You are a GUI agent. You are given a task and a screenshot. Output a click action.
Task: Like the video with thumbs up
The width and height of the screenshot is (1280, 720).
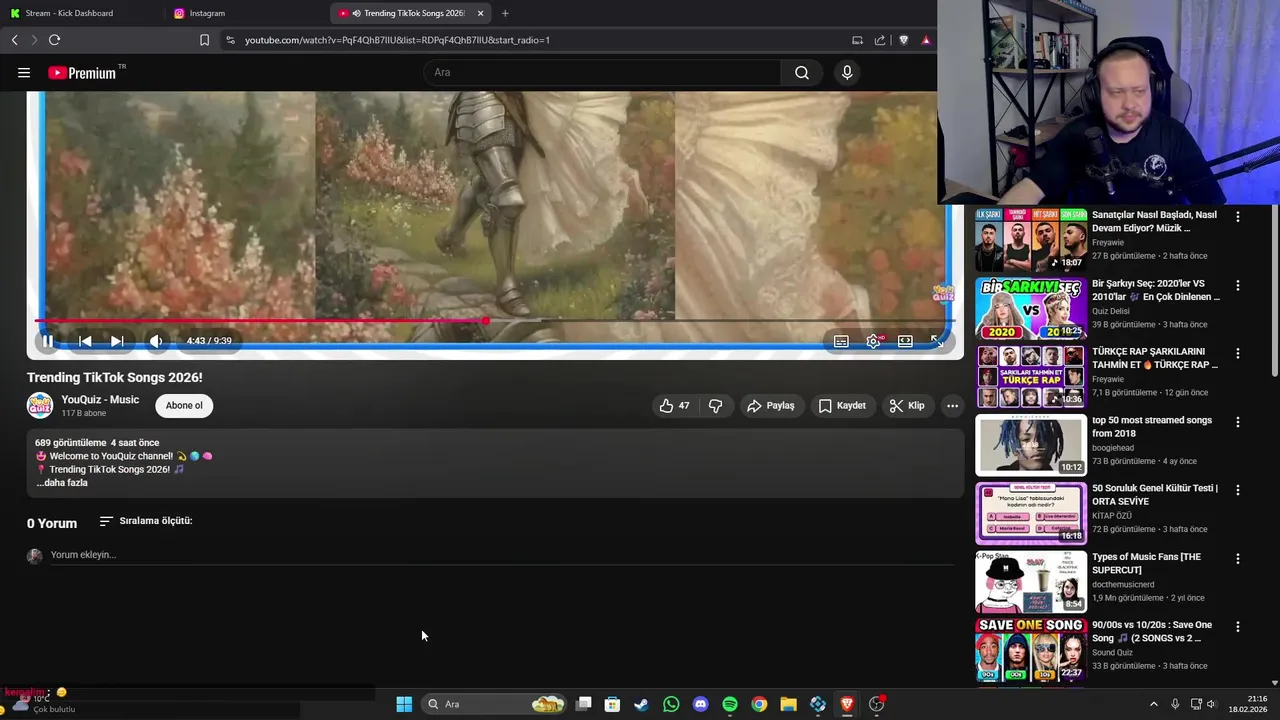674,406
